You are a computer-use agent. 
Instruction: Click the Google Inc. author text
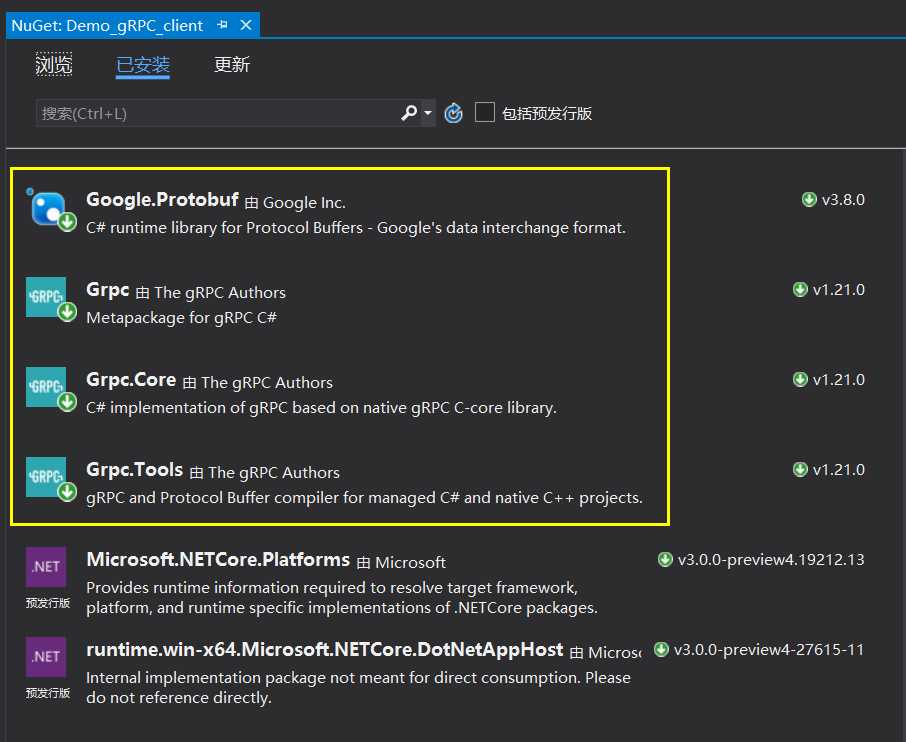304,203
